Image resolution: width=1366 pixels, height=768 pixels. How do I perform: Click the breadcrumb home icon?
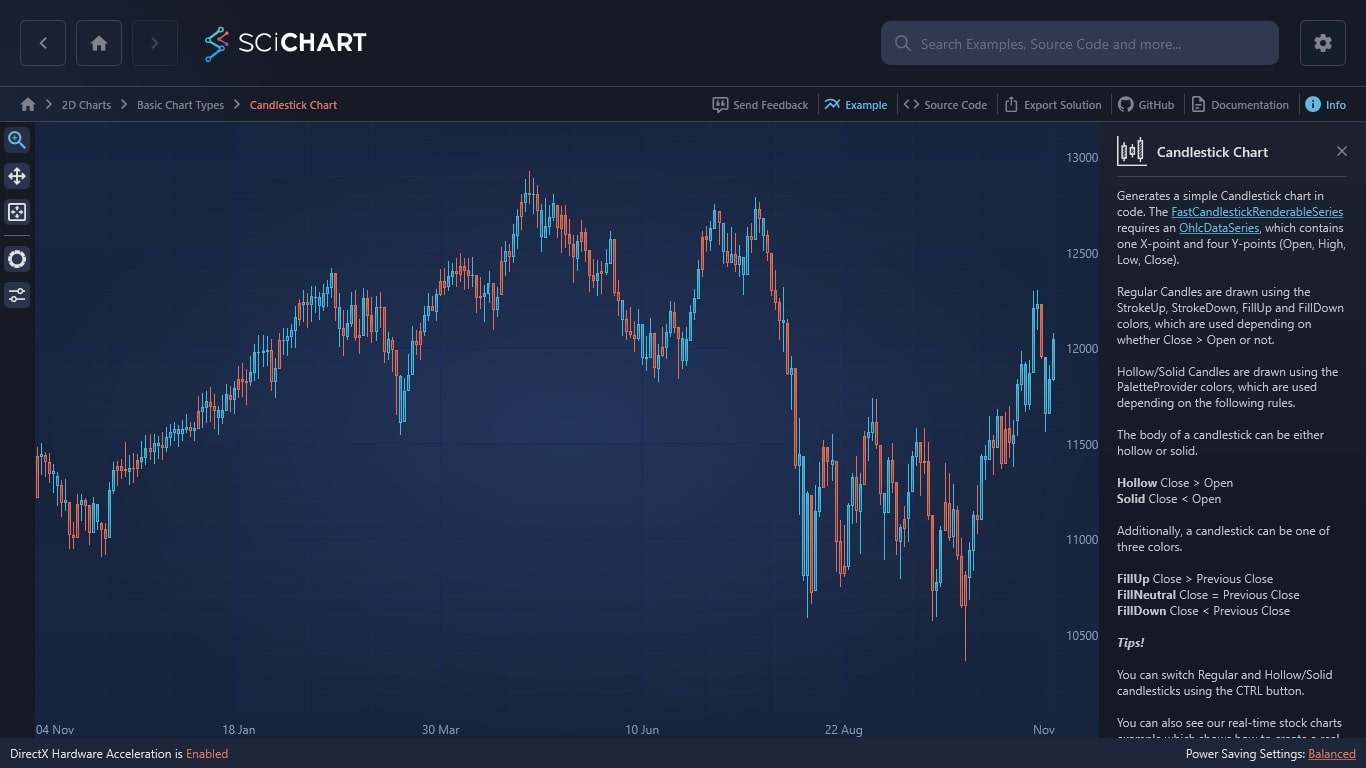click(28, 105)
